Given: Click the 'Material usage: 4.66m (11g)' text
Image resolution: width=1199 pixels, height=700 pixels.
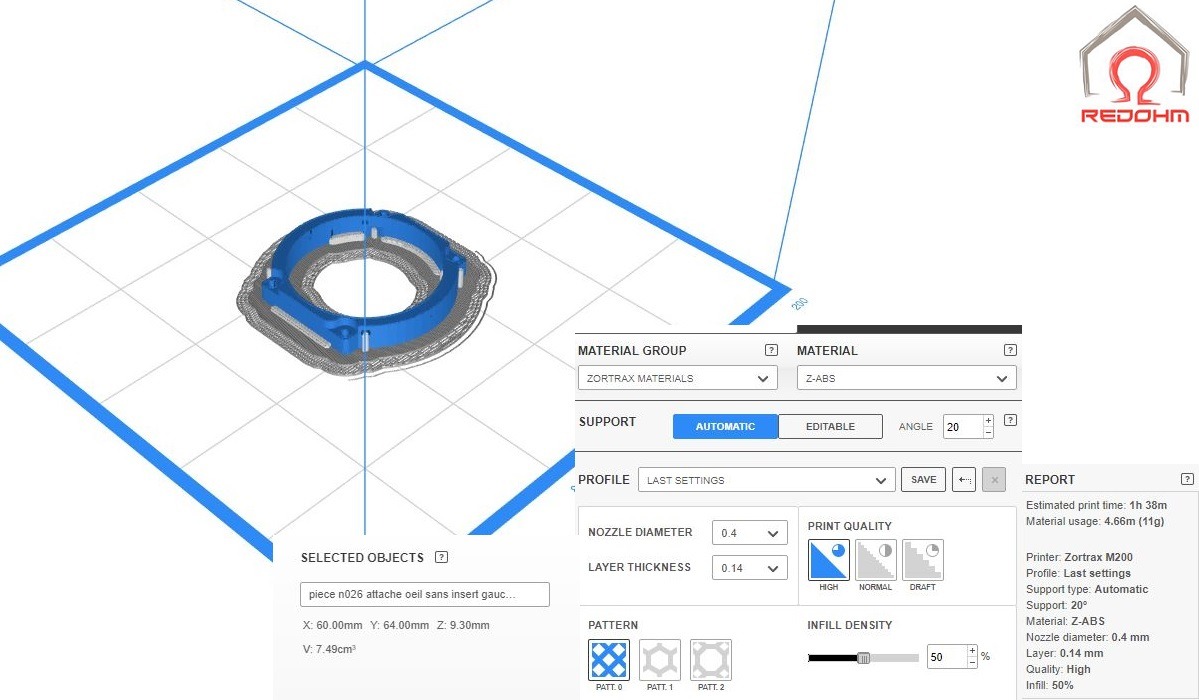Looking at the screenshot, I should 1094,521.
